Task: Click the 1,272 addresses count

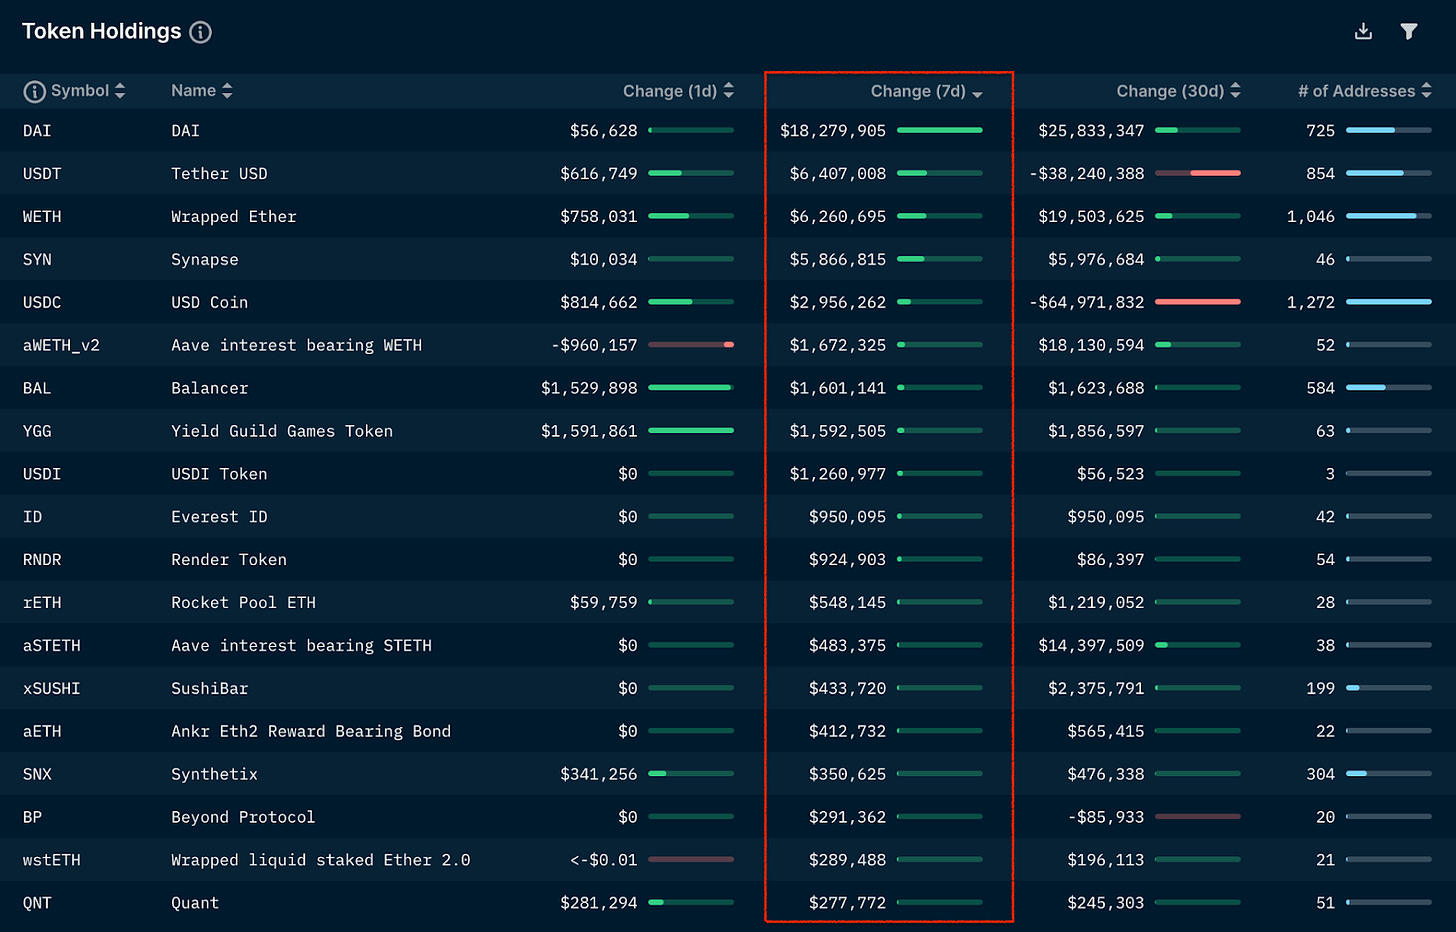Action: (x=1311, y=303)
